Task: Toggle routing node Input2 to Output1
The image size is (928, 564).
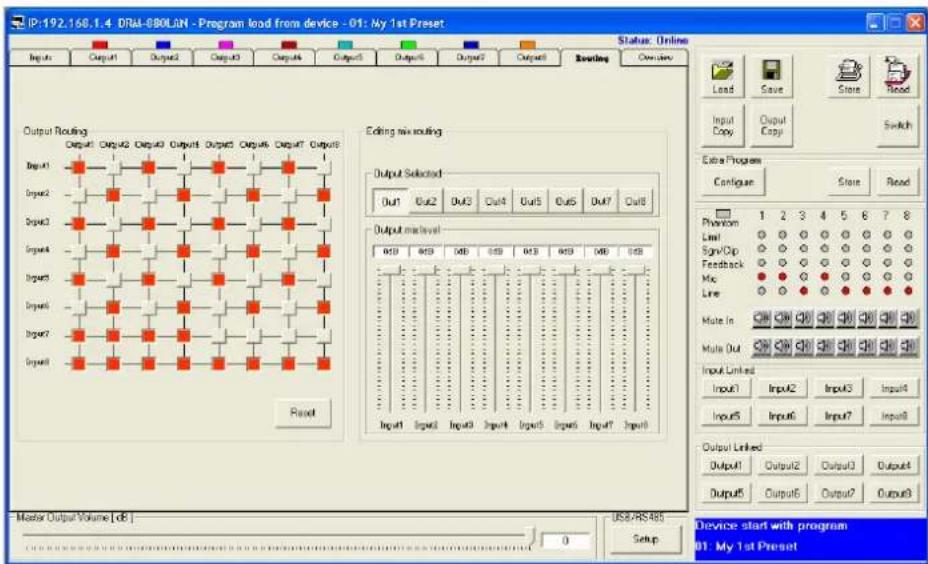Action: tap(77, 194)
